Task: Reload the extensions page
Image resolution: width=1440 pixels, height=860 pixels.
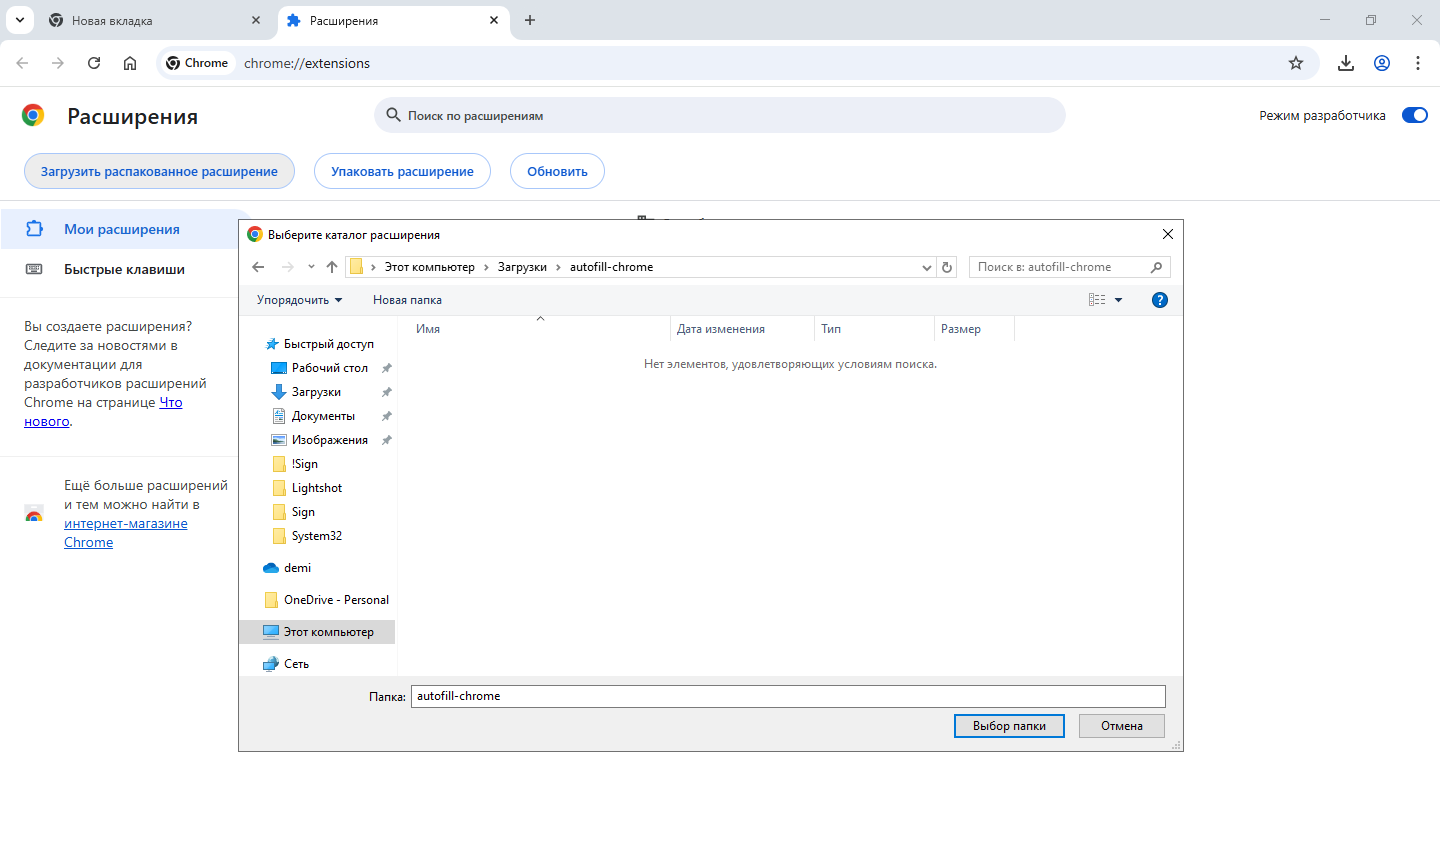Action: pos(94,63)
